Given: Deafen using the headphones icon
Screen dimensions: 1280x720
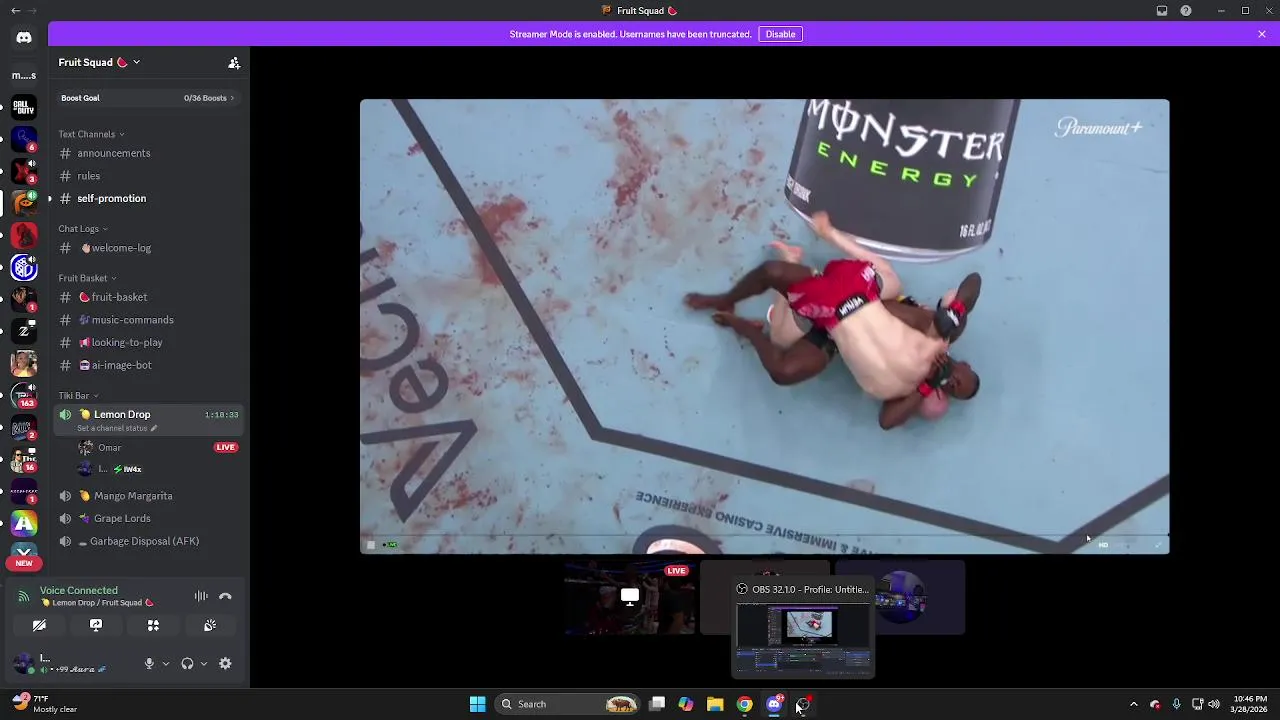Looking at the screenshot, I should tap(187, 663).
